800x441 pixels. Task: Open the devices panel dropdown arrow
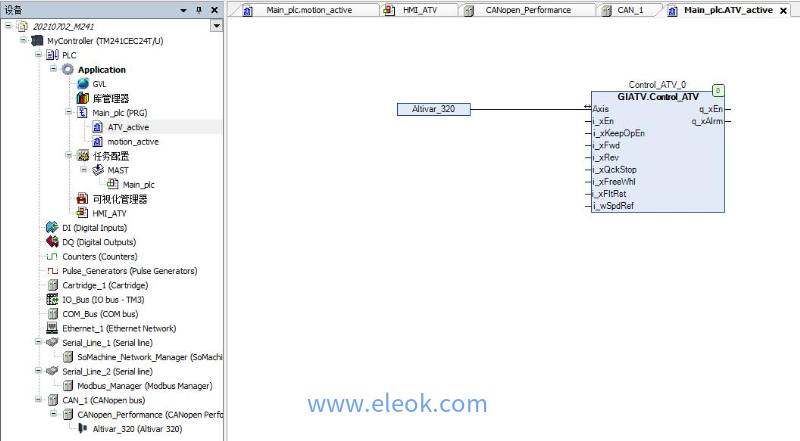tap(217, 26)
